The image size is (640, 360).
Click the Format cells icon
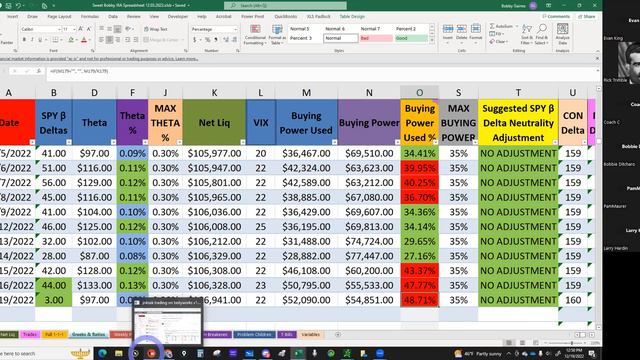476,33
